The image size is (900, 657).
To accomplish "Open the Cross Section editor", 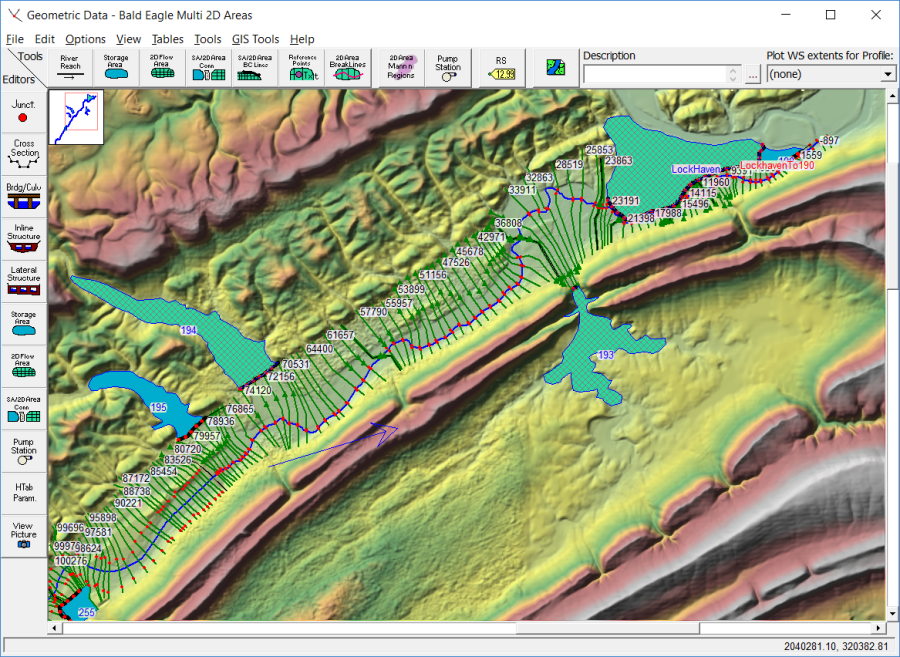I will pyautogui.click(x=23, y=152).
